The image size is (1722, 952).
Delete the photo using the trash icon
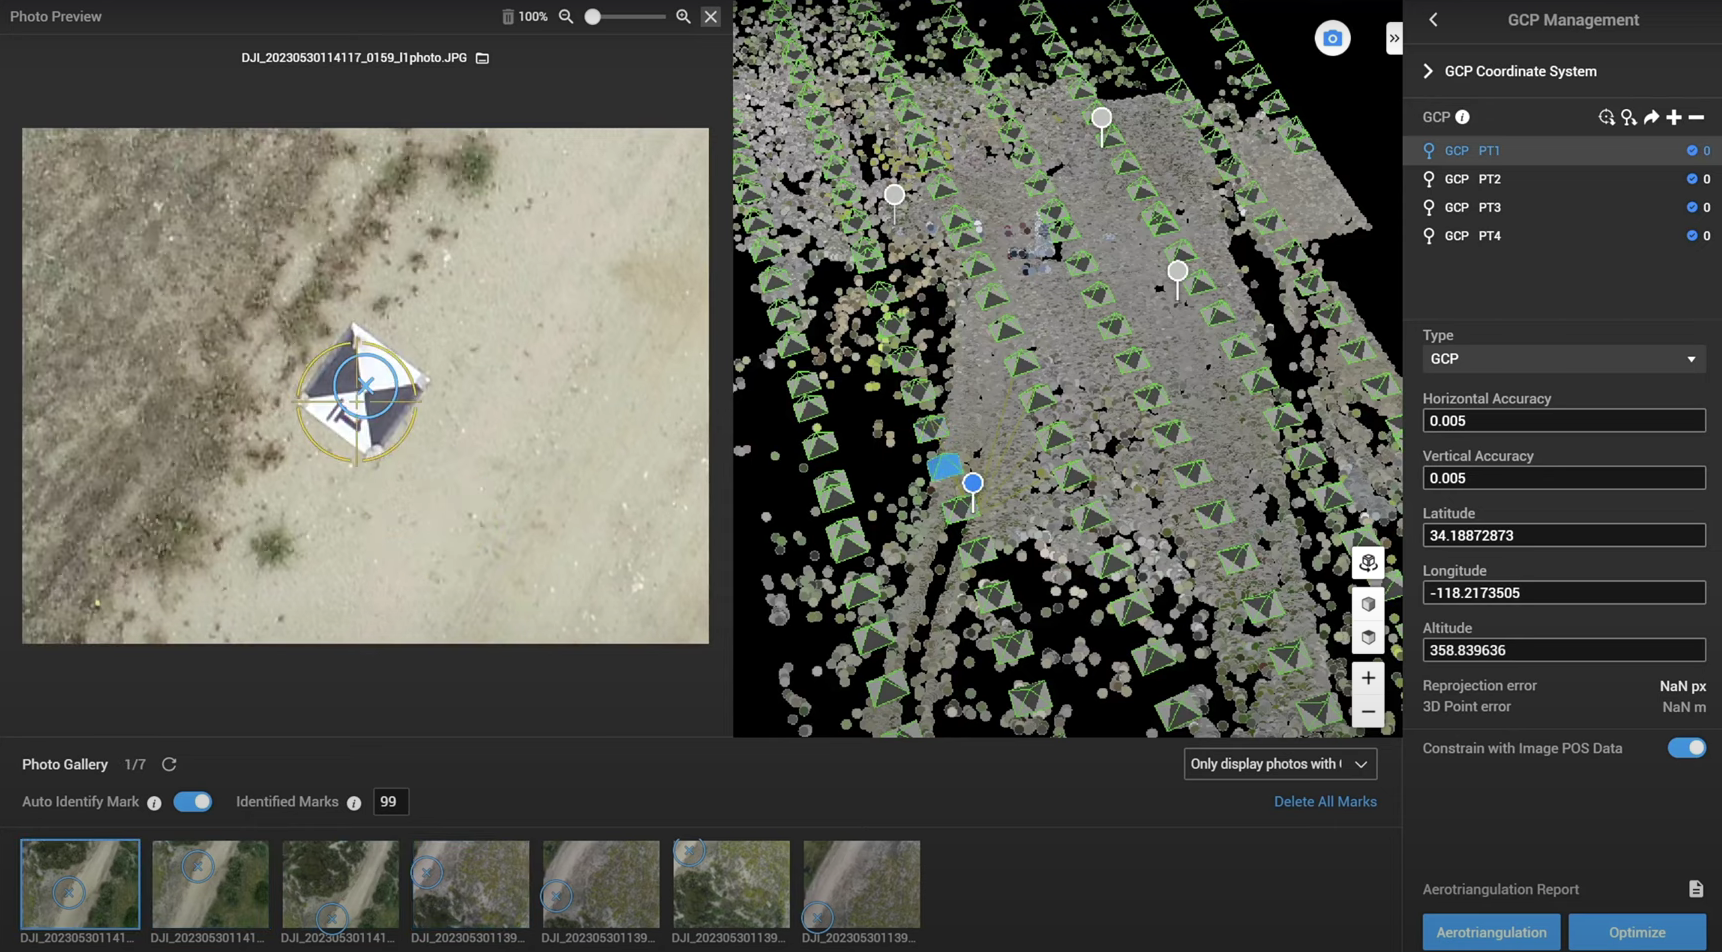point(508,17)
